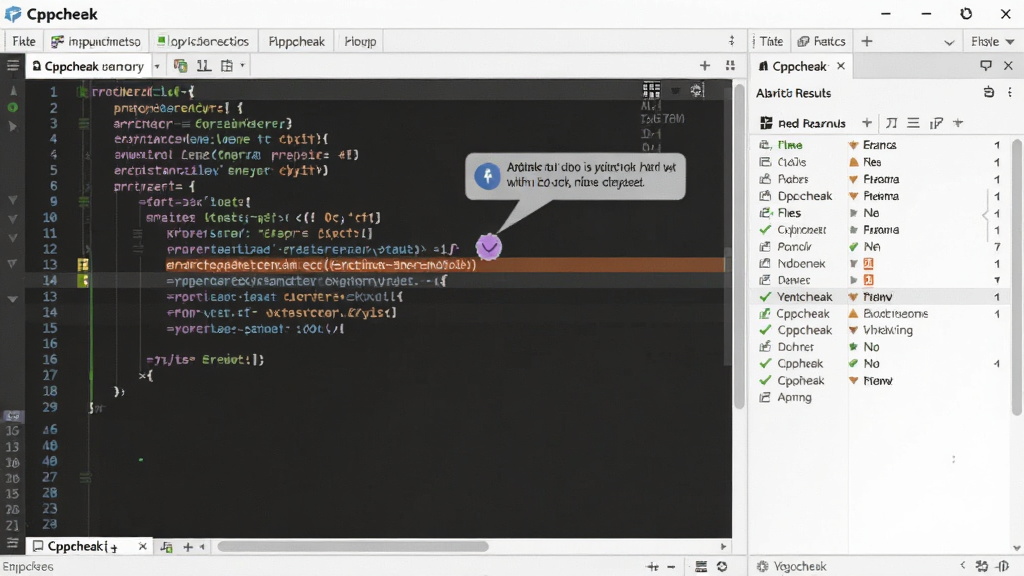Screen dimensions: 1024x576
Task: Select the Dpcoheak result row
Action: [880, 196]
